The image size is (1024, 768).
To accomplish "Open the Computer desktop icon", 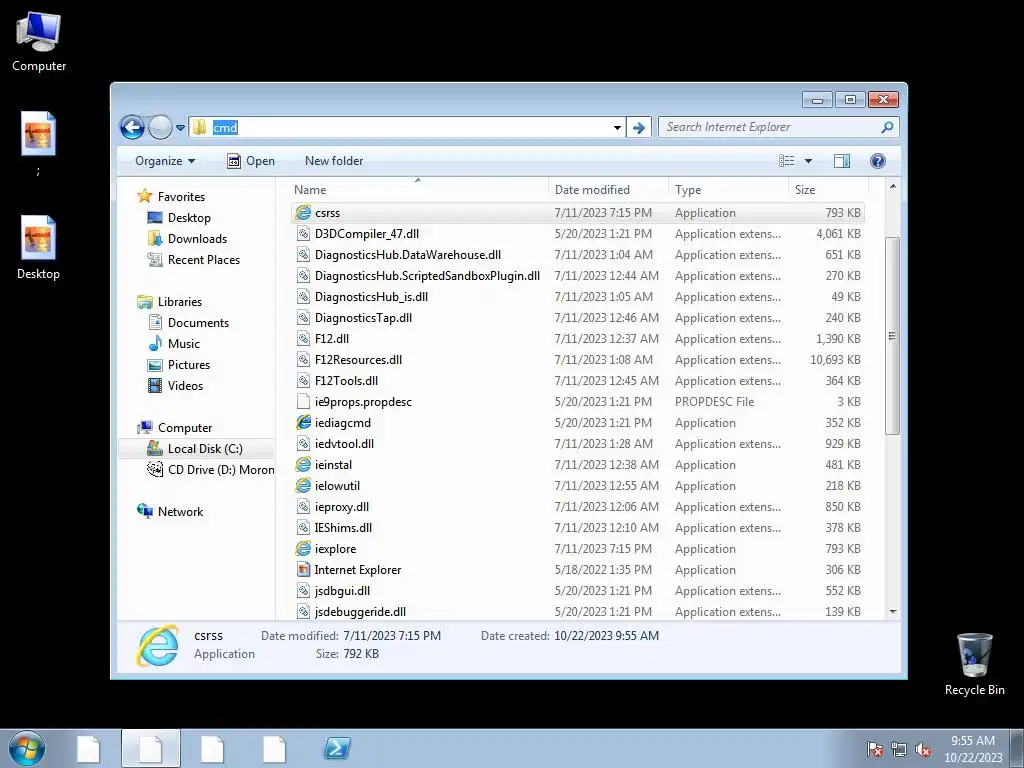I will click(39, 42).
